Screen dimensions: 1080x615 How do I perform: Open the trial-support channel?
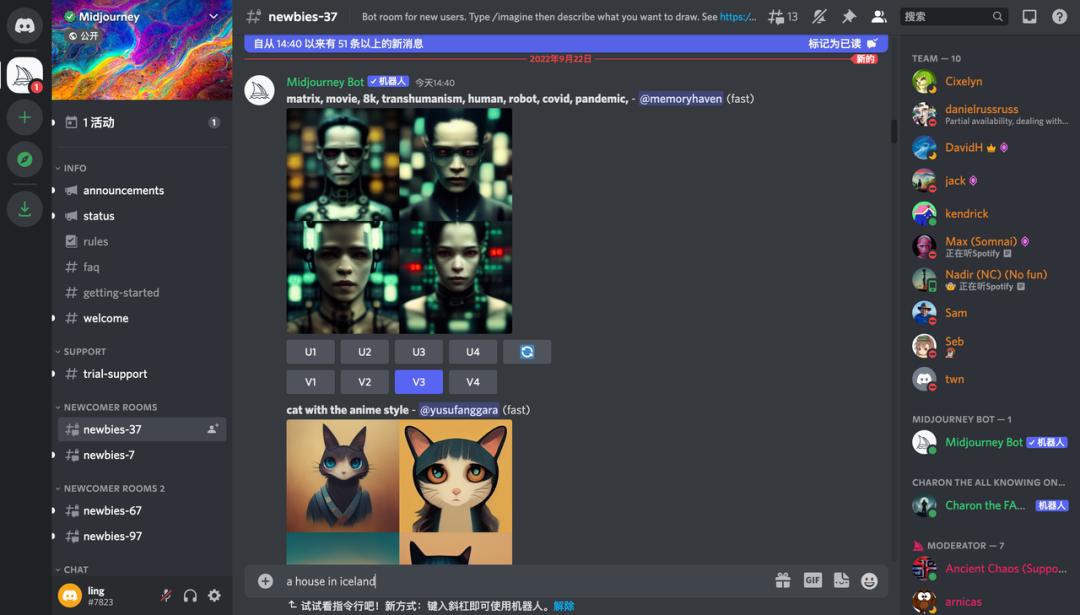(x=142, y=373)
